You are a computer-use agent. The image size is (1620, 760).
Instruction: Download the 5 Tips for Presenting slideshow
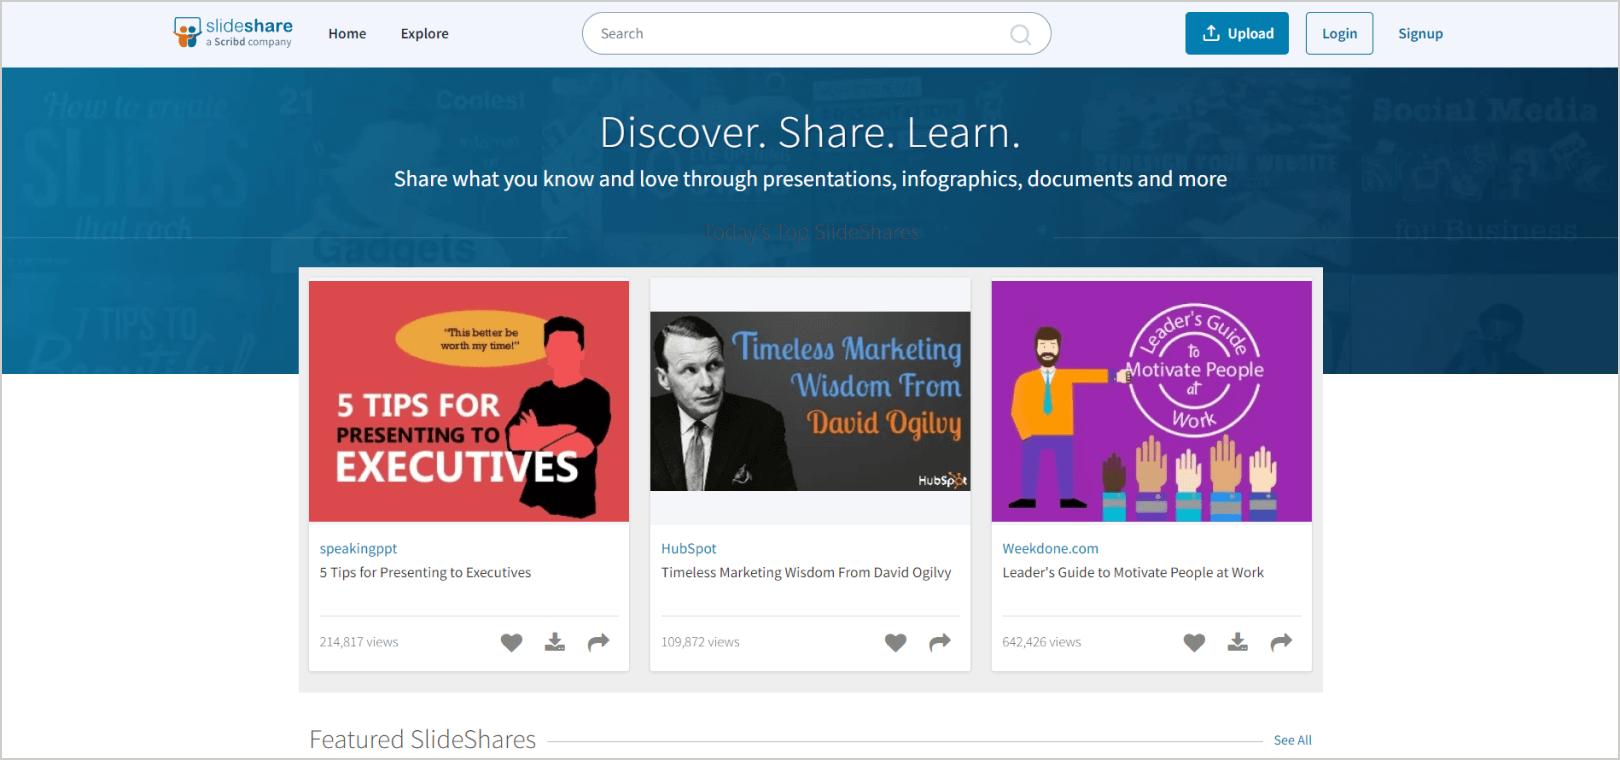click(555, 642)
